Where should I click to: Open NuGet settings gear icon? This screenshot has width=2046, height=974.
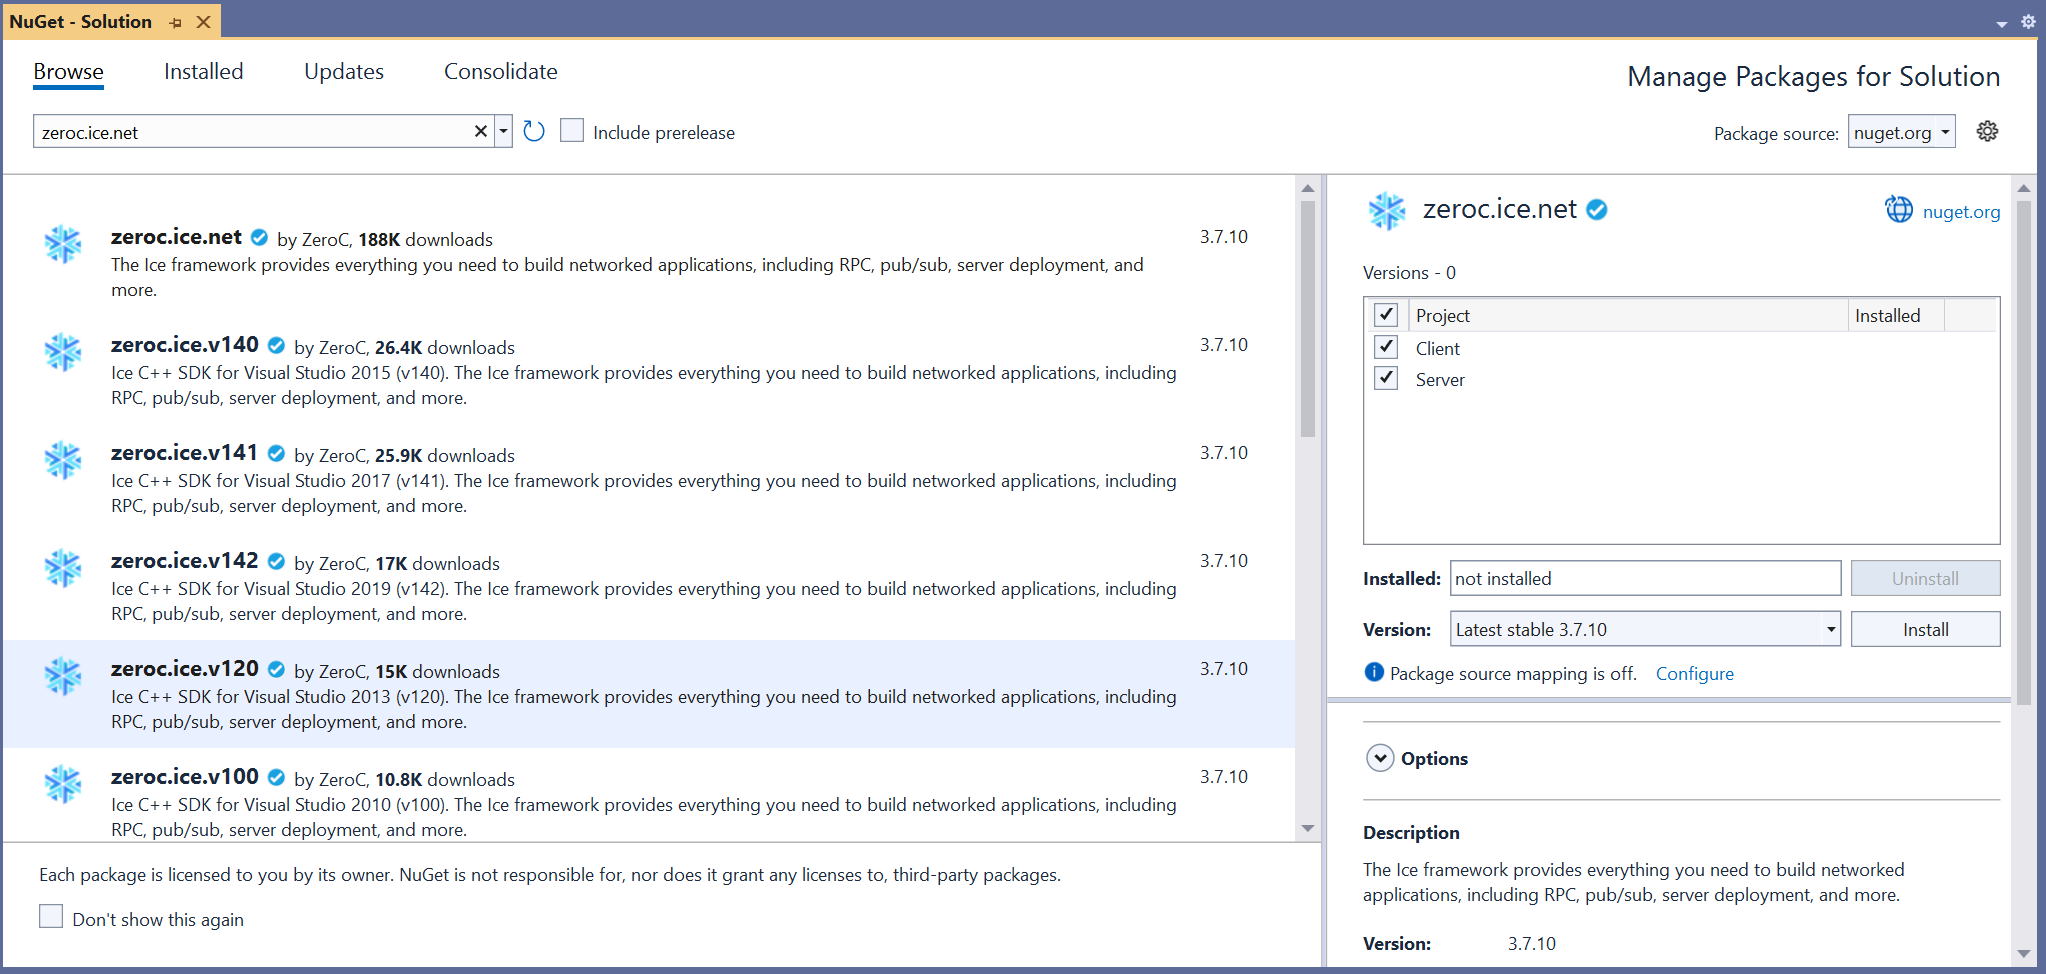[x=1987, y=132]
